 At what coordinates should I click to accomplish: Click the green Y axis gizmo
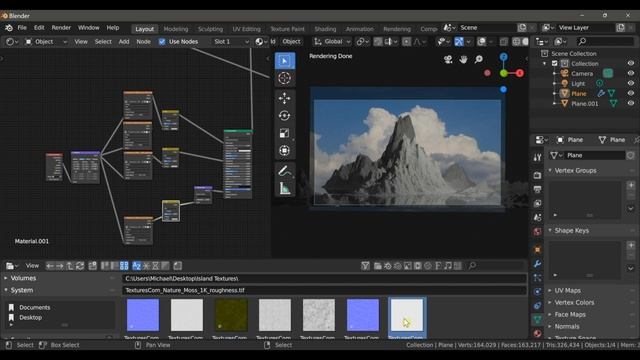[504, 73]
